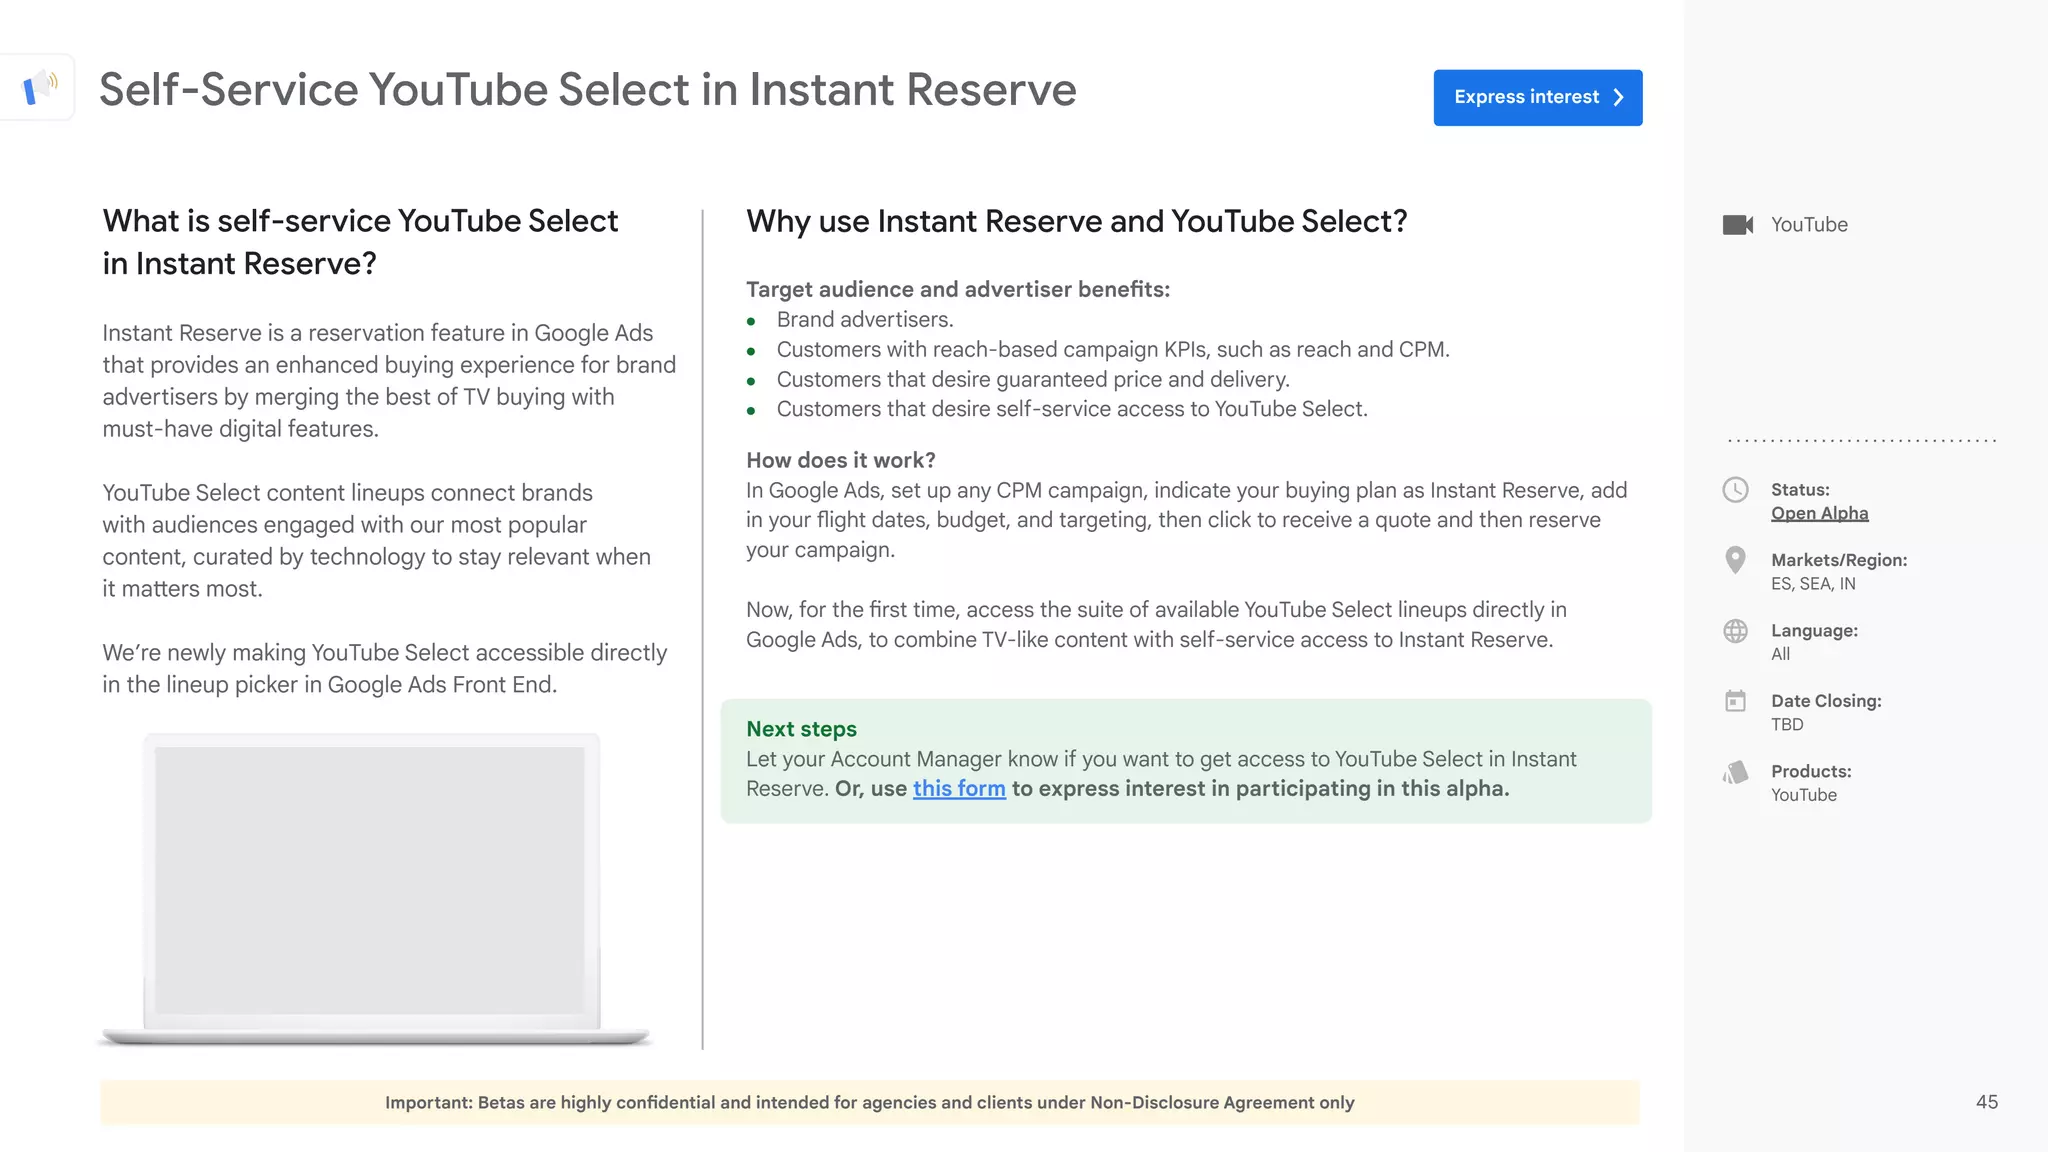Screen dimensions: 2048x1152
Task: Click paragraph starting 'Instant Reserve is a reservation feature'
Action: [389, 381]
